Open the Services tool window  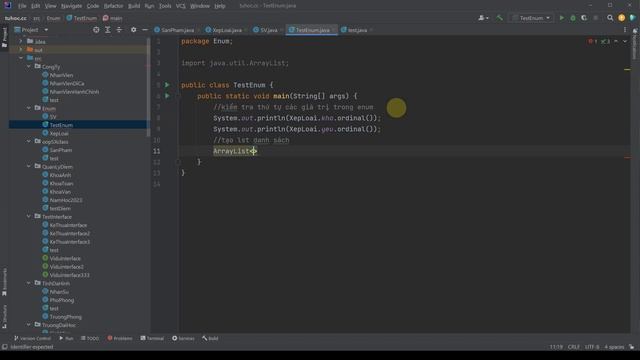coord(183,338)
